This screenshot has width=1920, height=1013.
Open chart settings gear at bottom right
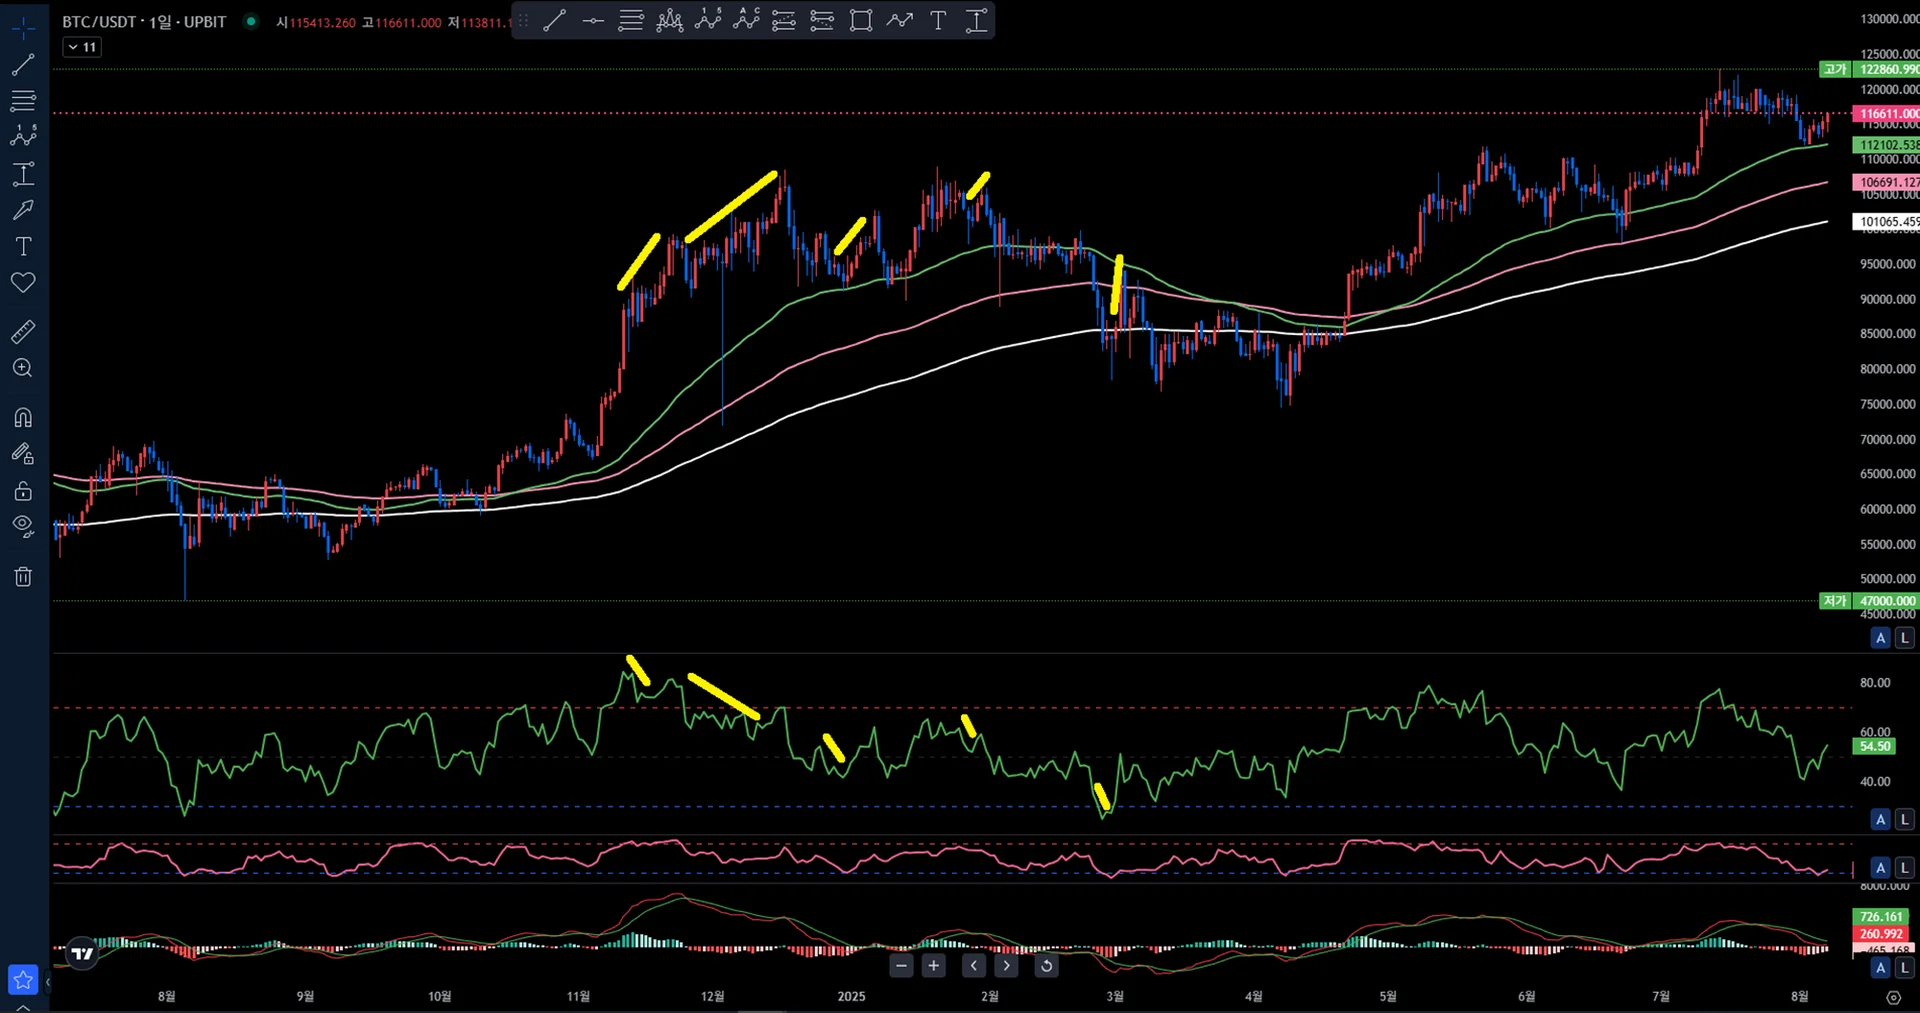1893,997
